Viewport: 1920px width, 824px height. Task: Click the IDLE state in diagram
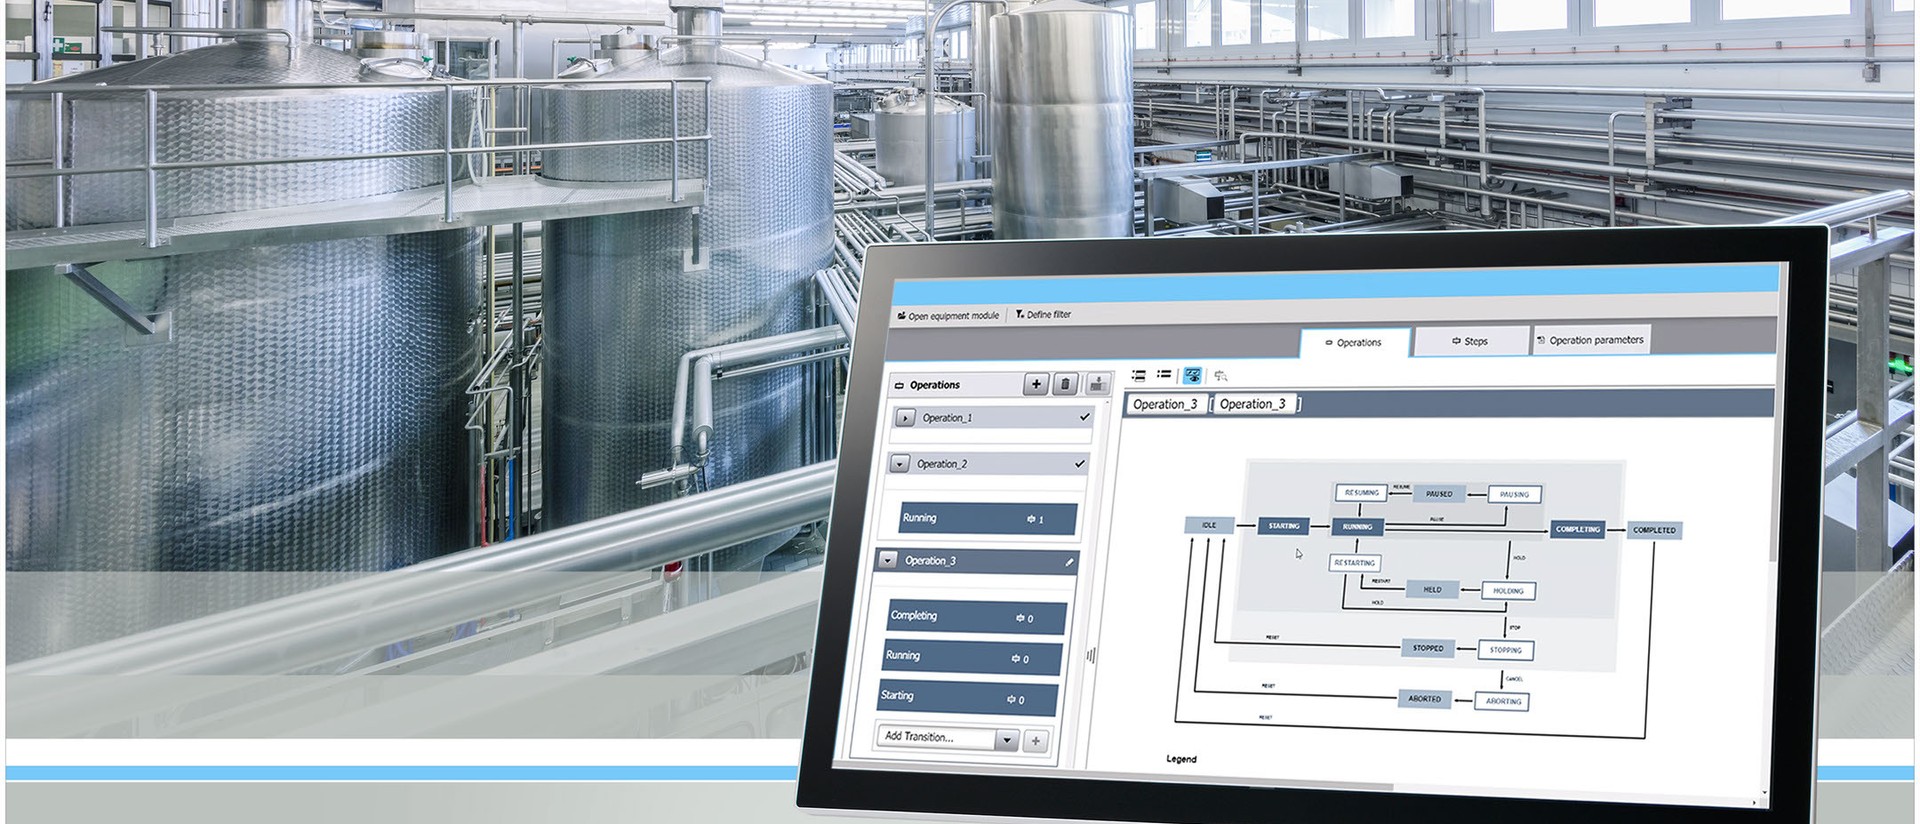(x=1209, y=525)
